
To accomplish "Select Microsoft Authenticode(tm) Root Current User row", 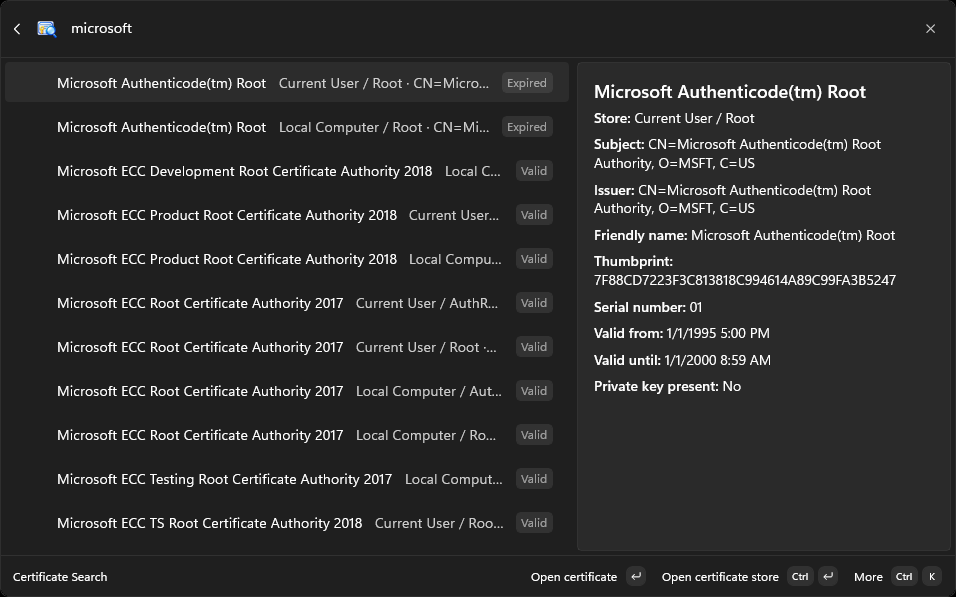I will click(x=287, y=83).
